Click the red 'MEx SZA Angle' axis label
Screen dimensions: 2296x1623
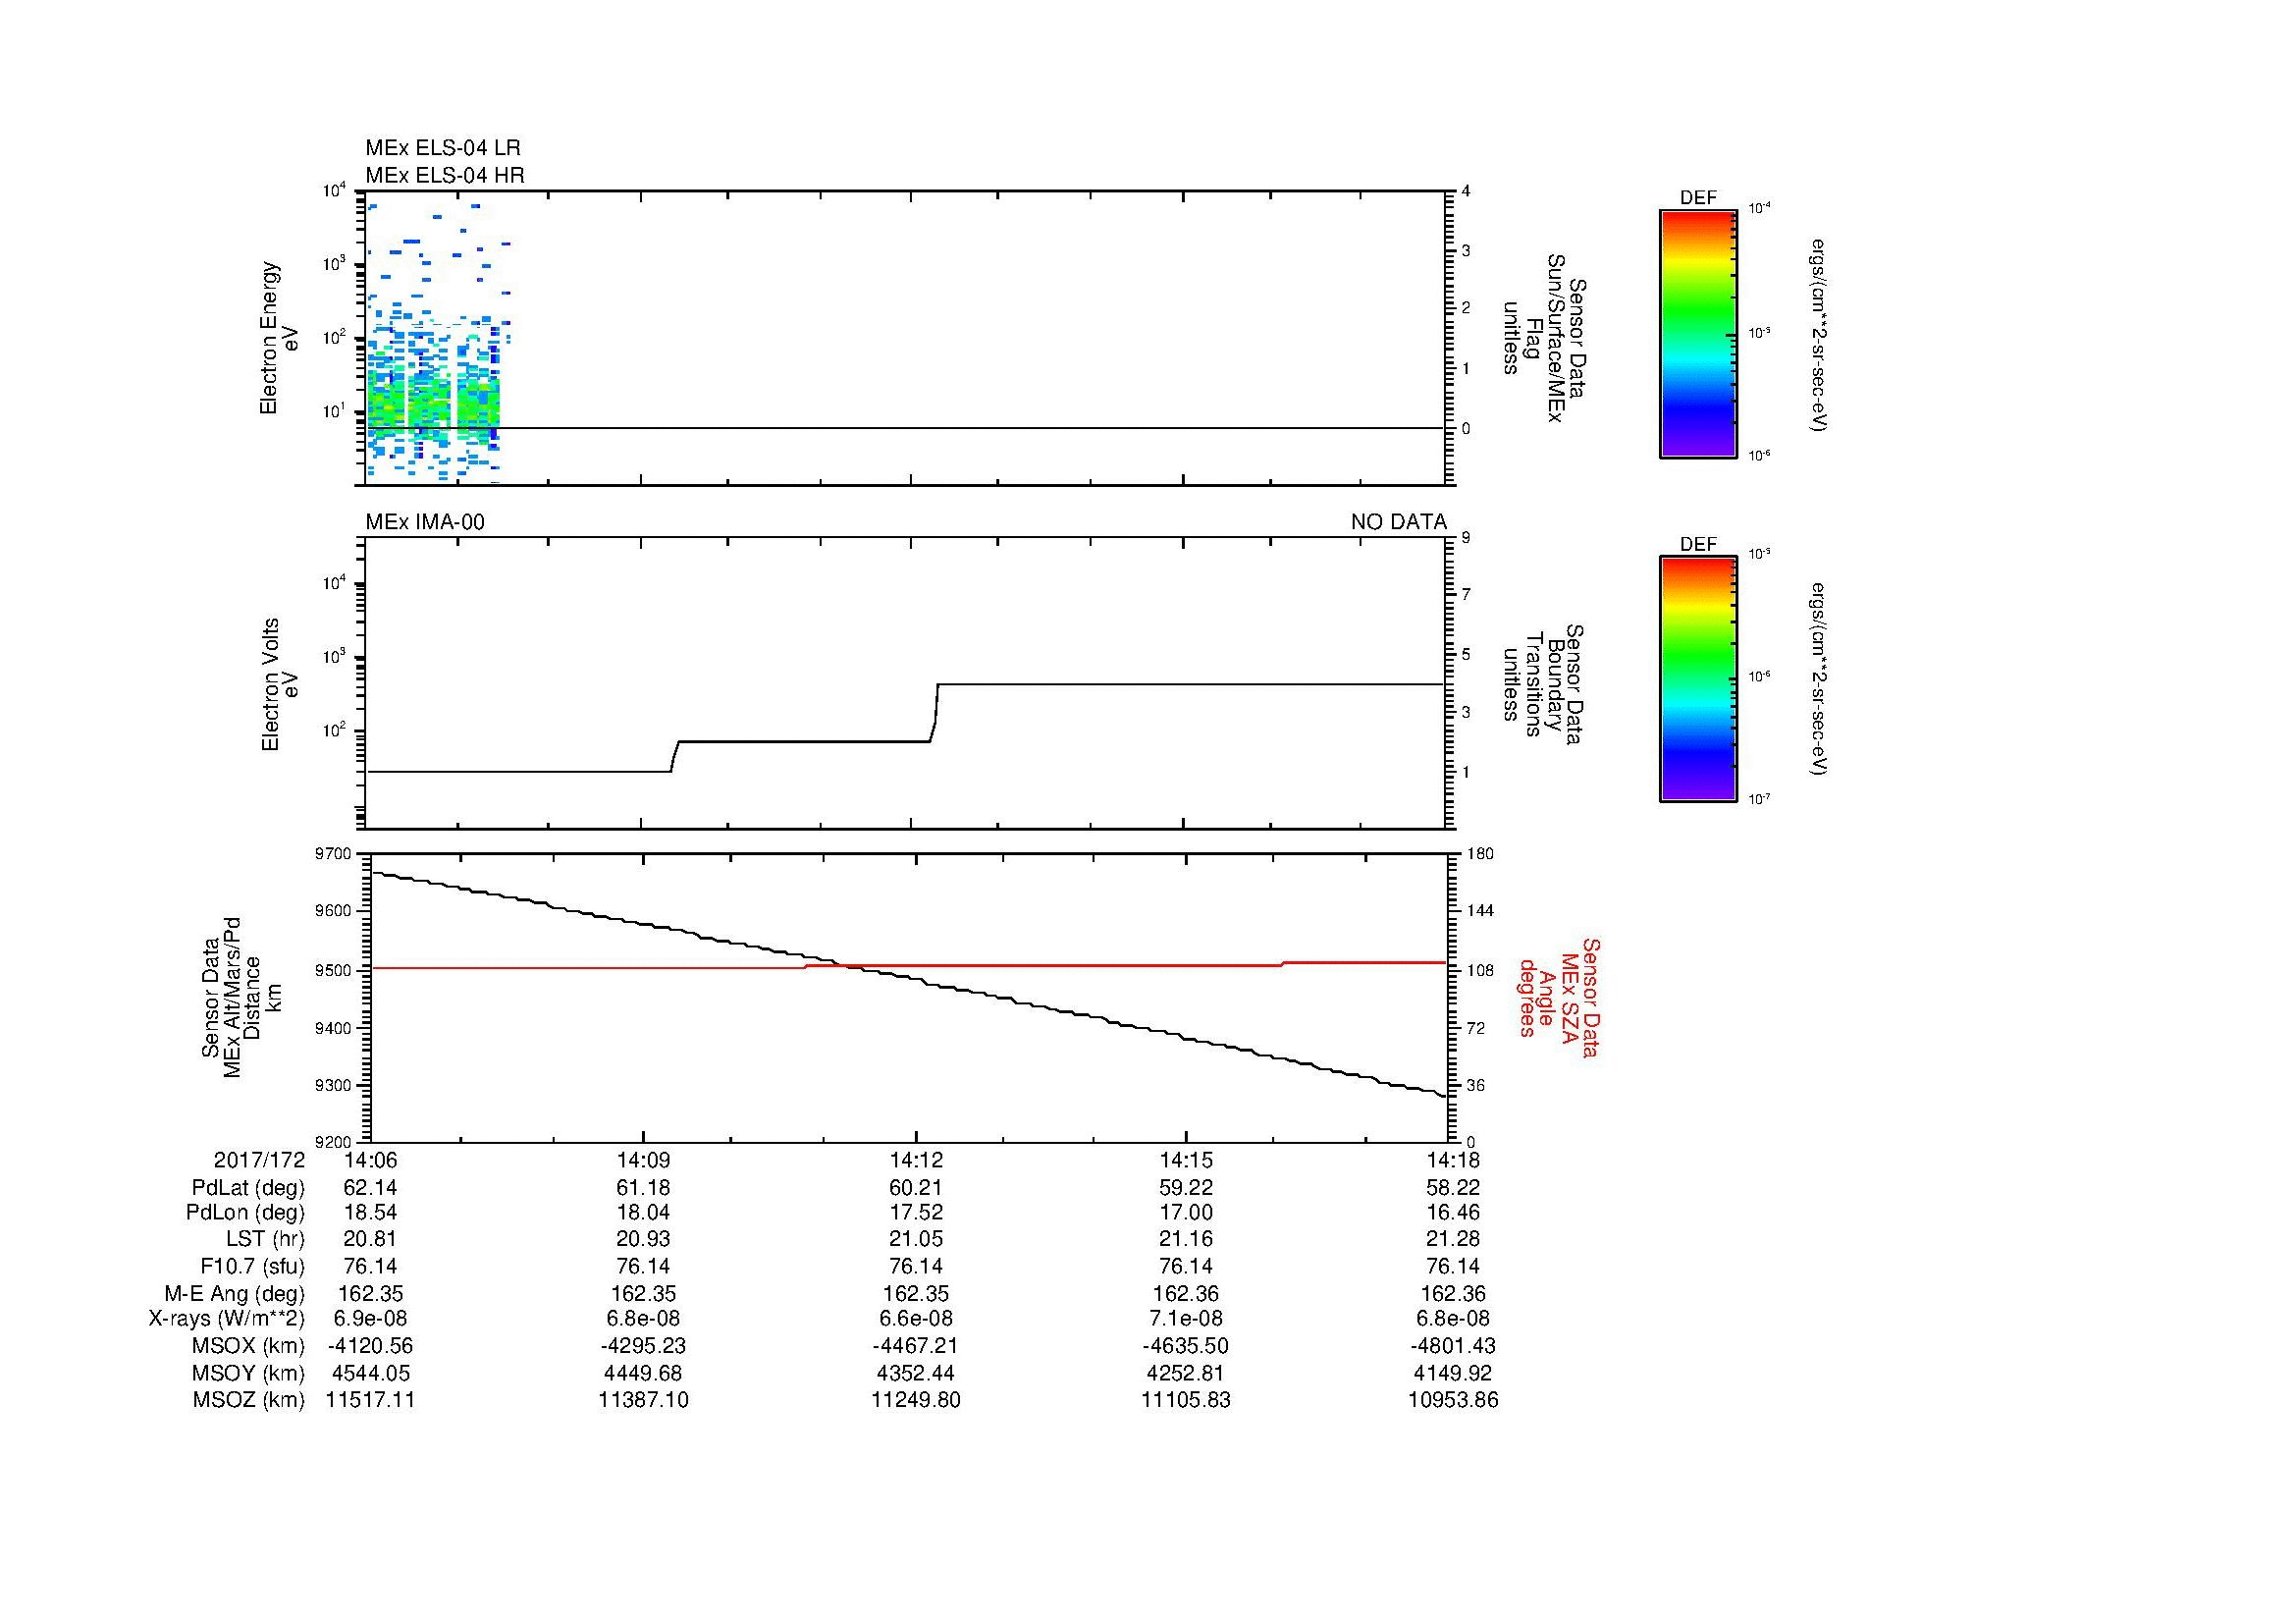[1558, 998]
